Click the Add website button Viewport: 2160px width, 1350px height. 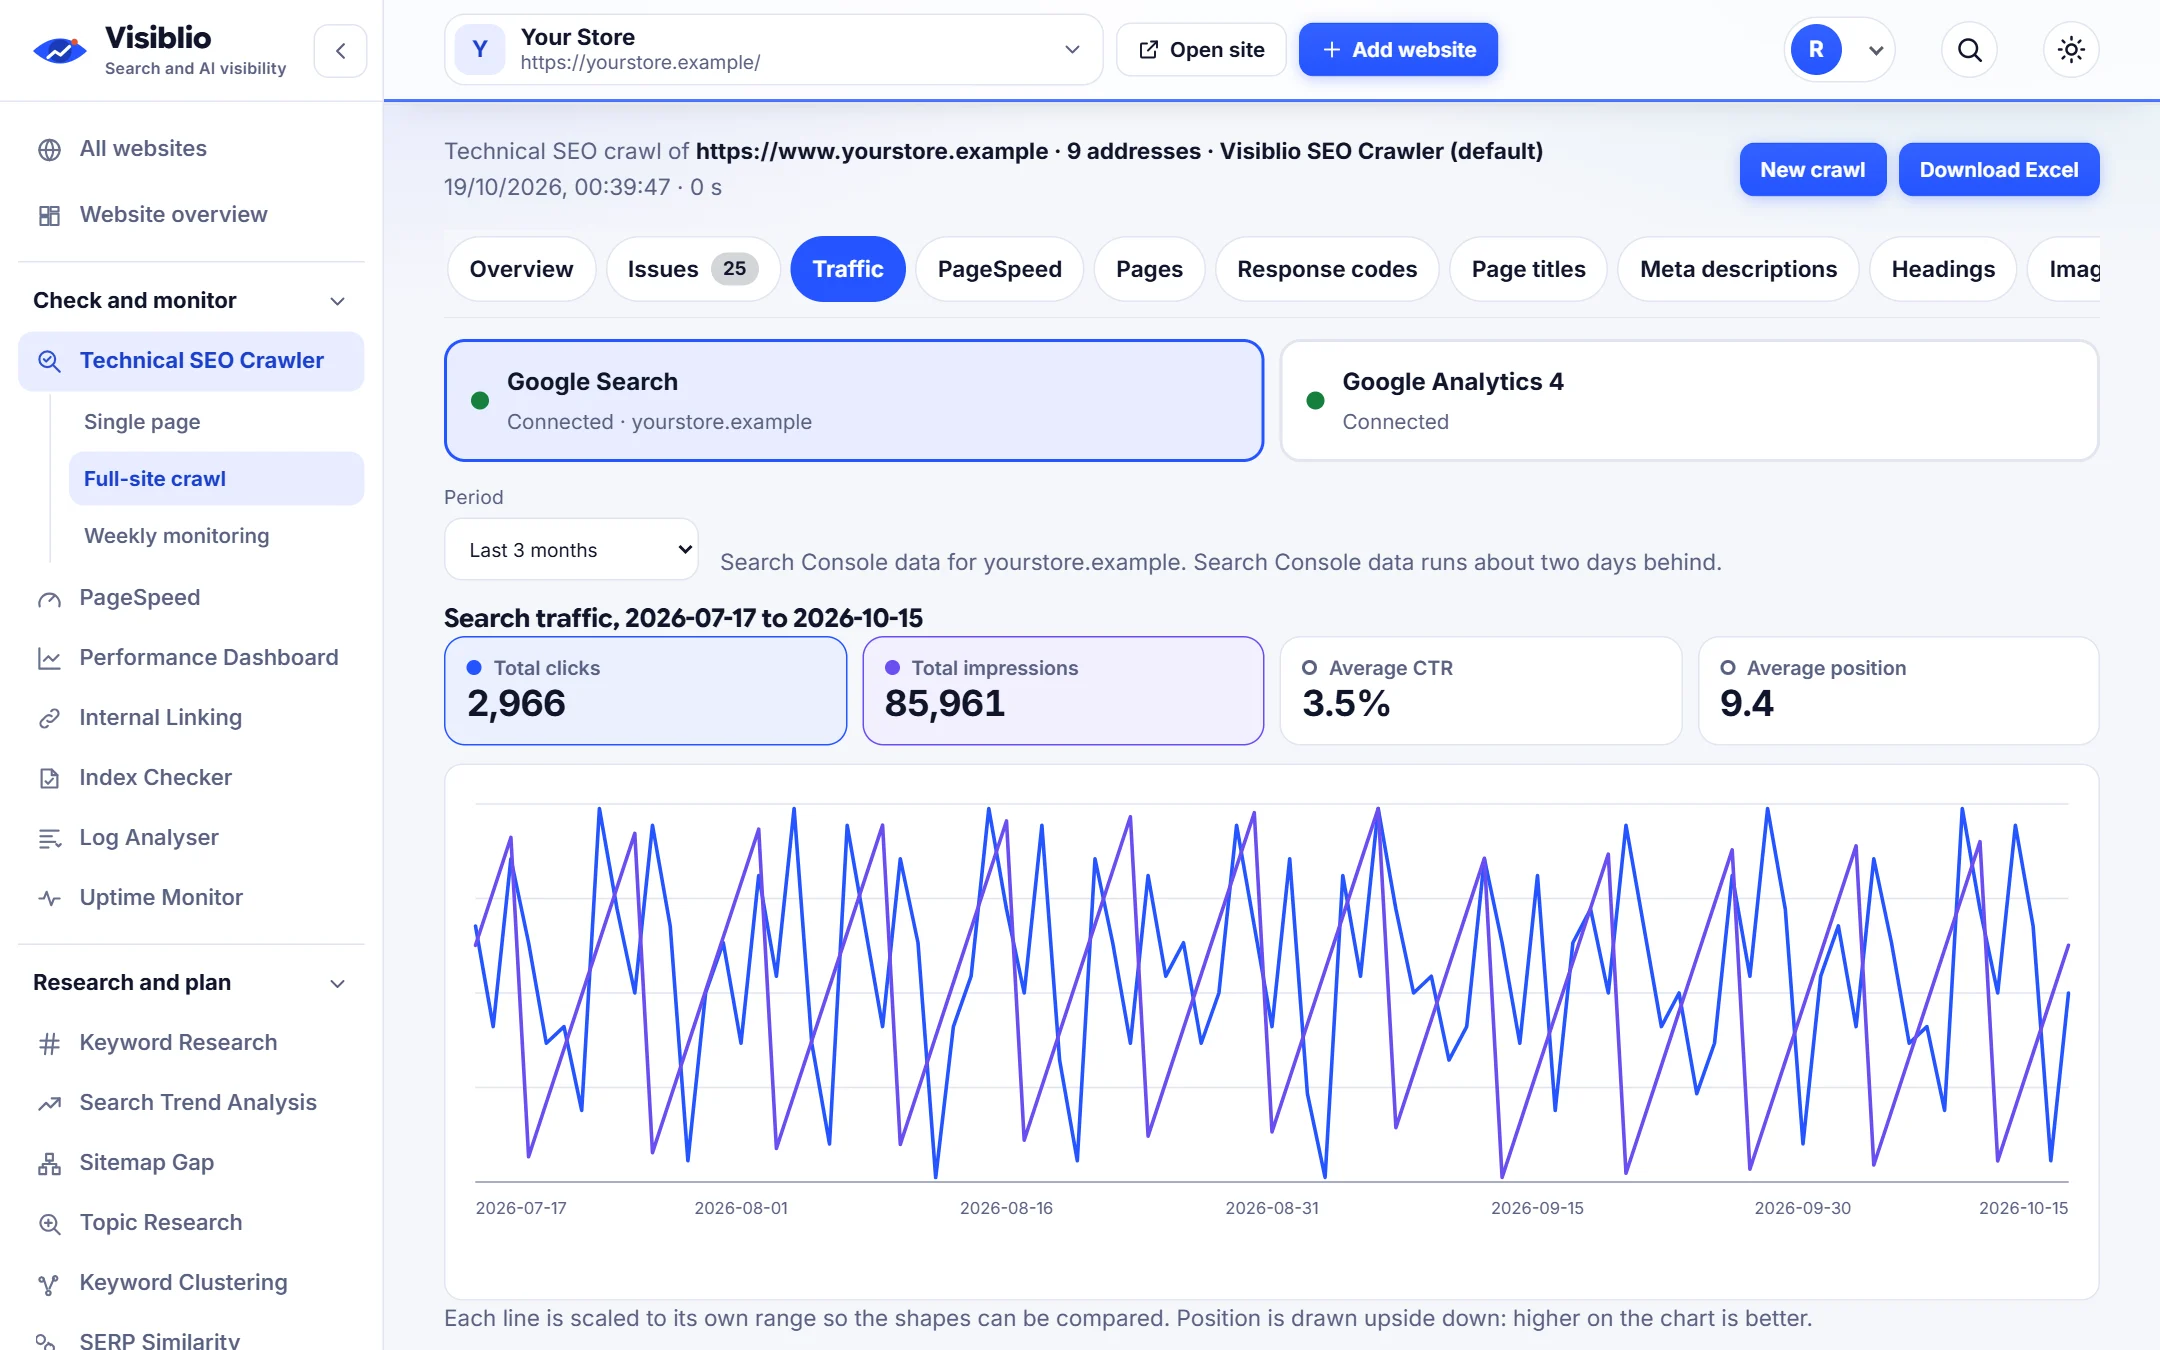[1398, 50]
